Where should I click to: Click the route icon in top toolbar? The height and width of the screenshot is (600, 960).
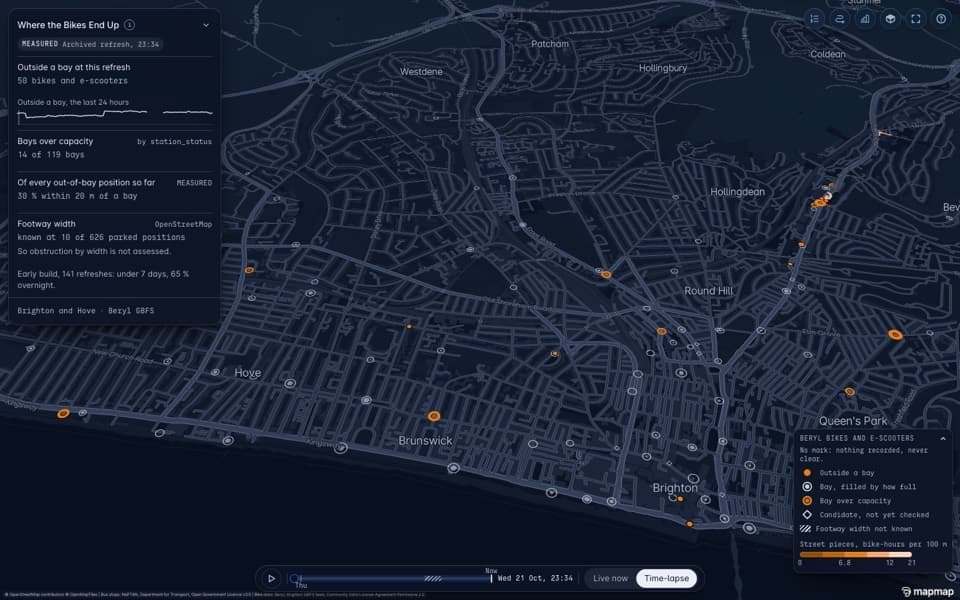(840, 19)
